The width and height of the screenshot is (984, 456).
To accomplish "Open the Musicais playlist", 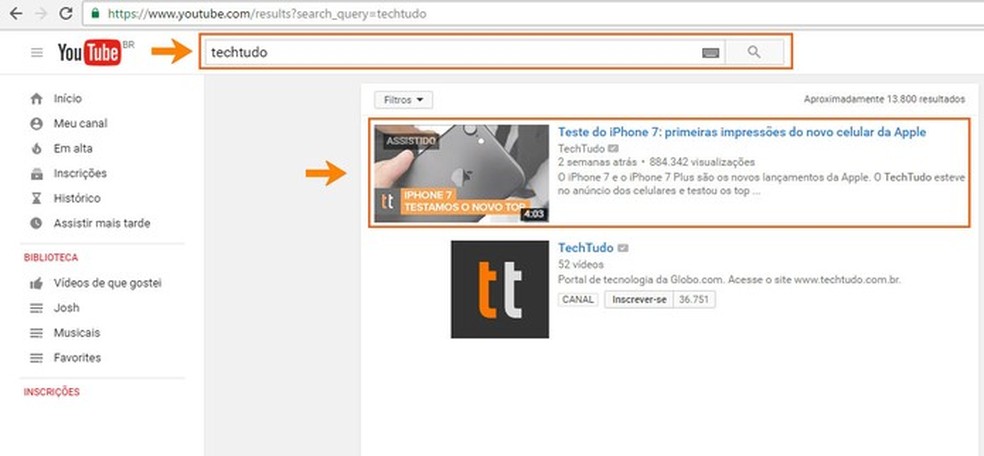I will pos(77,333).
